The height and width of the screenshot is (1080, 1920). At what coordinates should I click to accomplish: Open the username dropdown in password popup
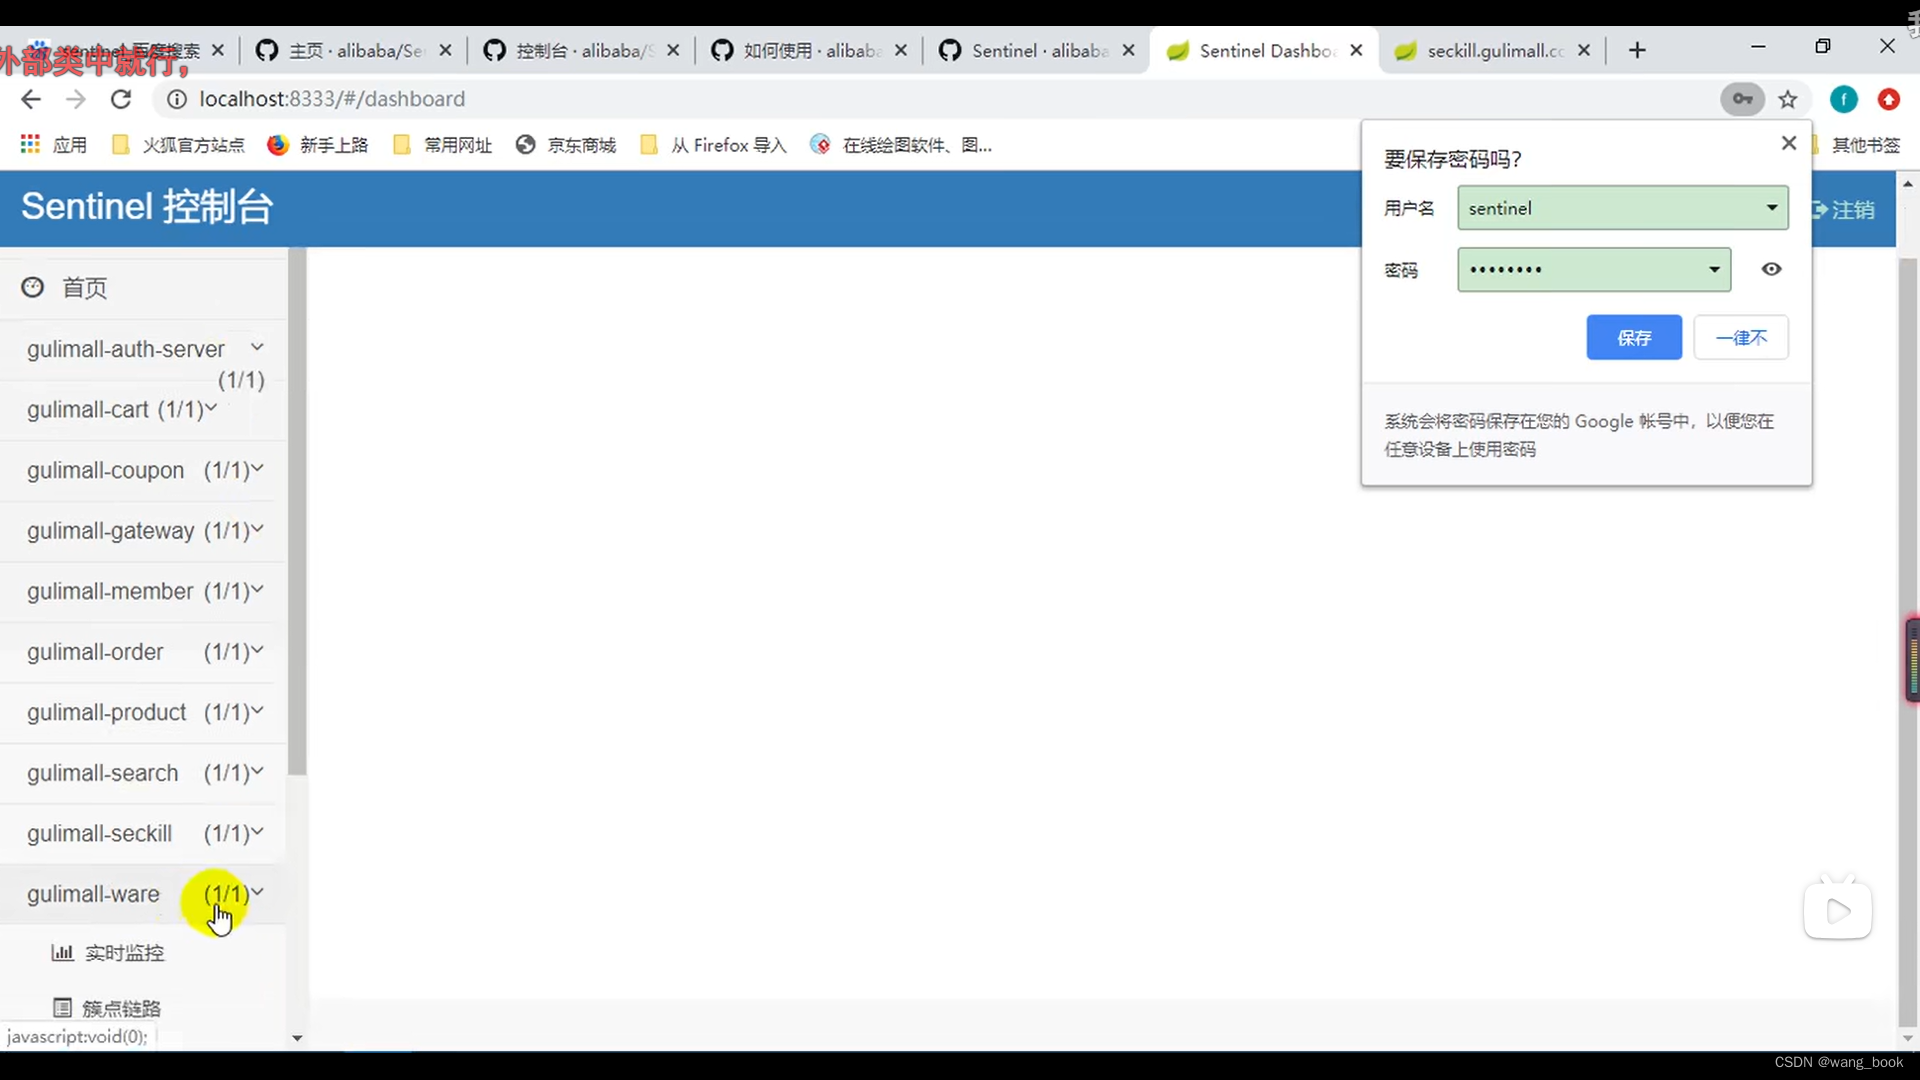[1771, 208]
